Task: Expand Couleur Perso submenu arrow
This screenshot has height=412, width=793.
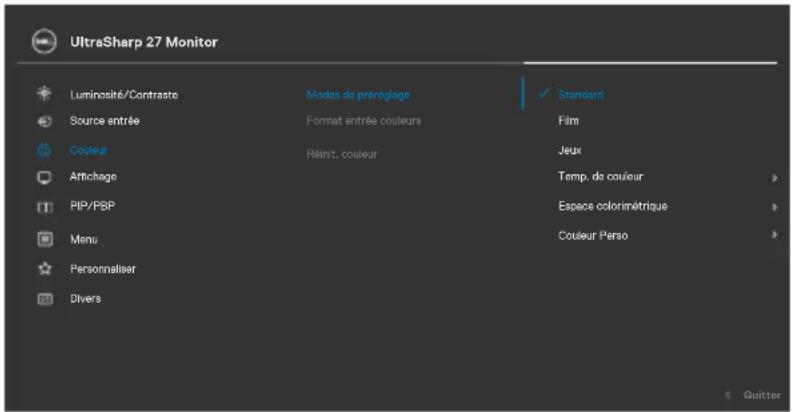Action: coord(774,235)
